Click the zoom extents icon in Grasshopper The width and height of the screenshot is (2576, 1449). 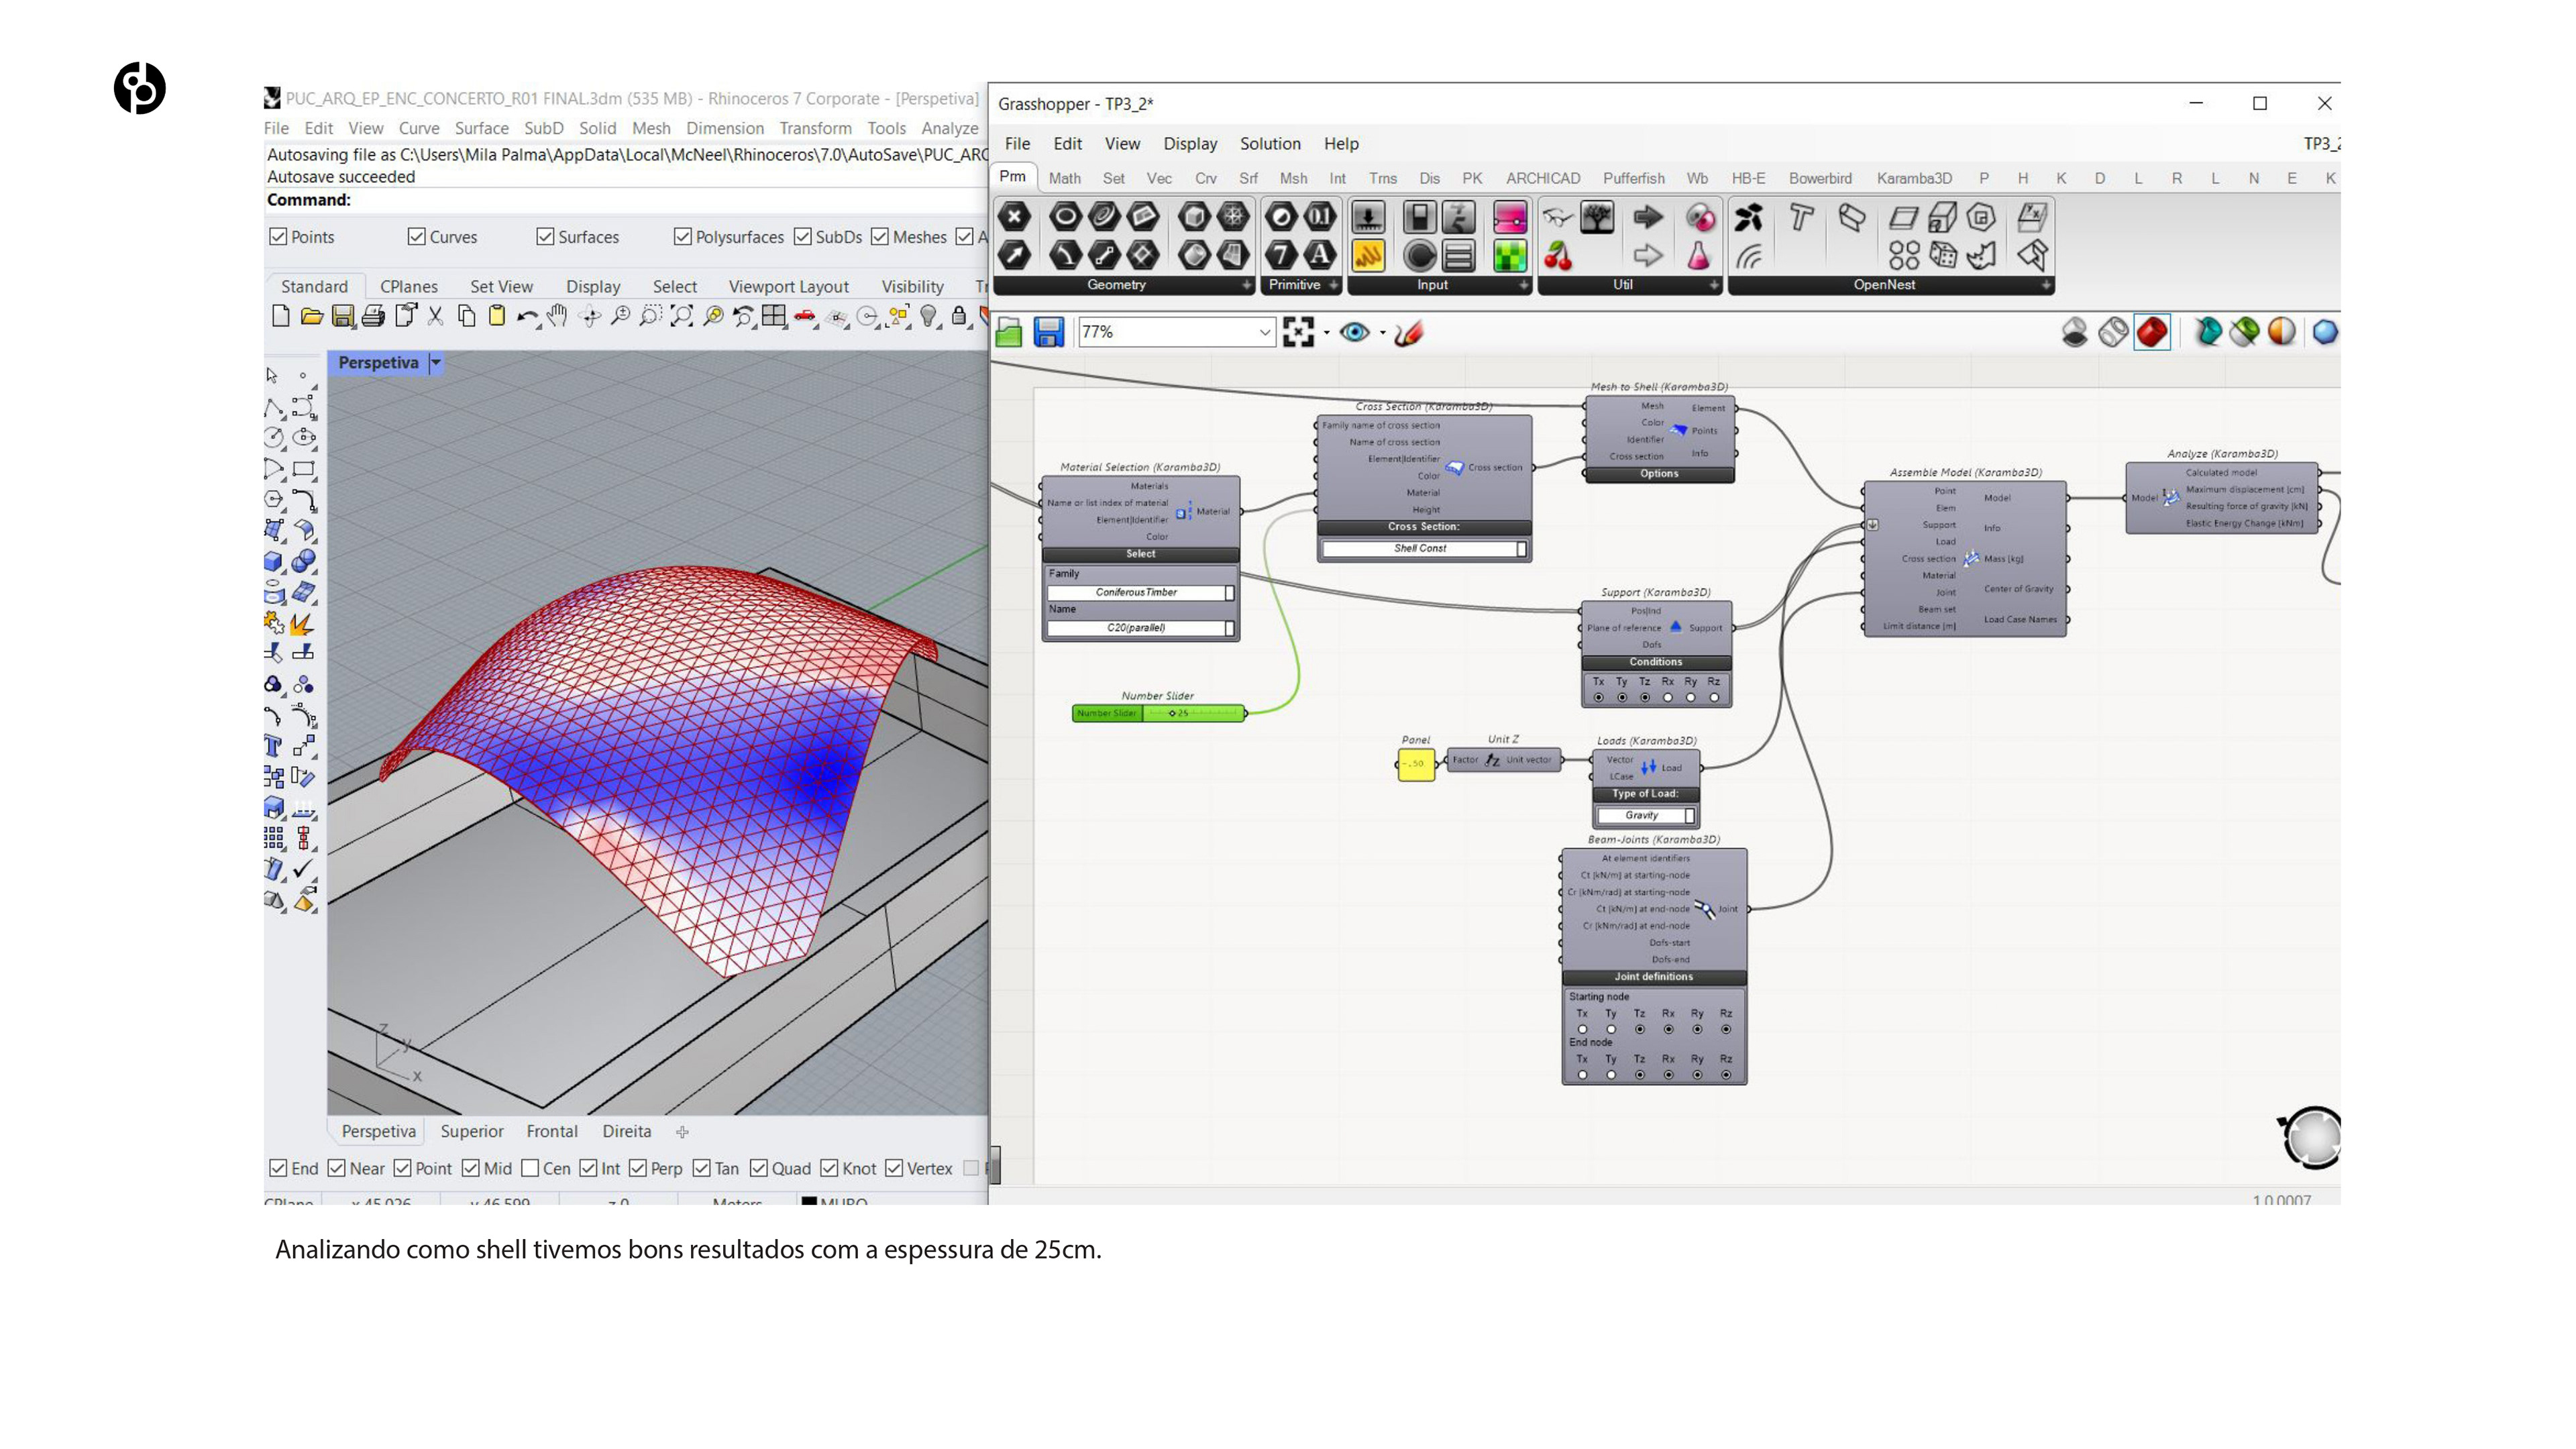pos(1298,332)
